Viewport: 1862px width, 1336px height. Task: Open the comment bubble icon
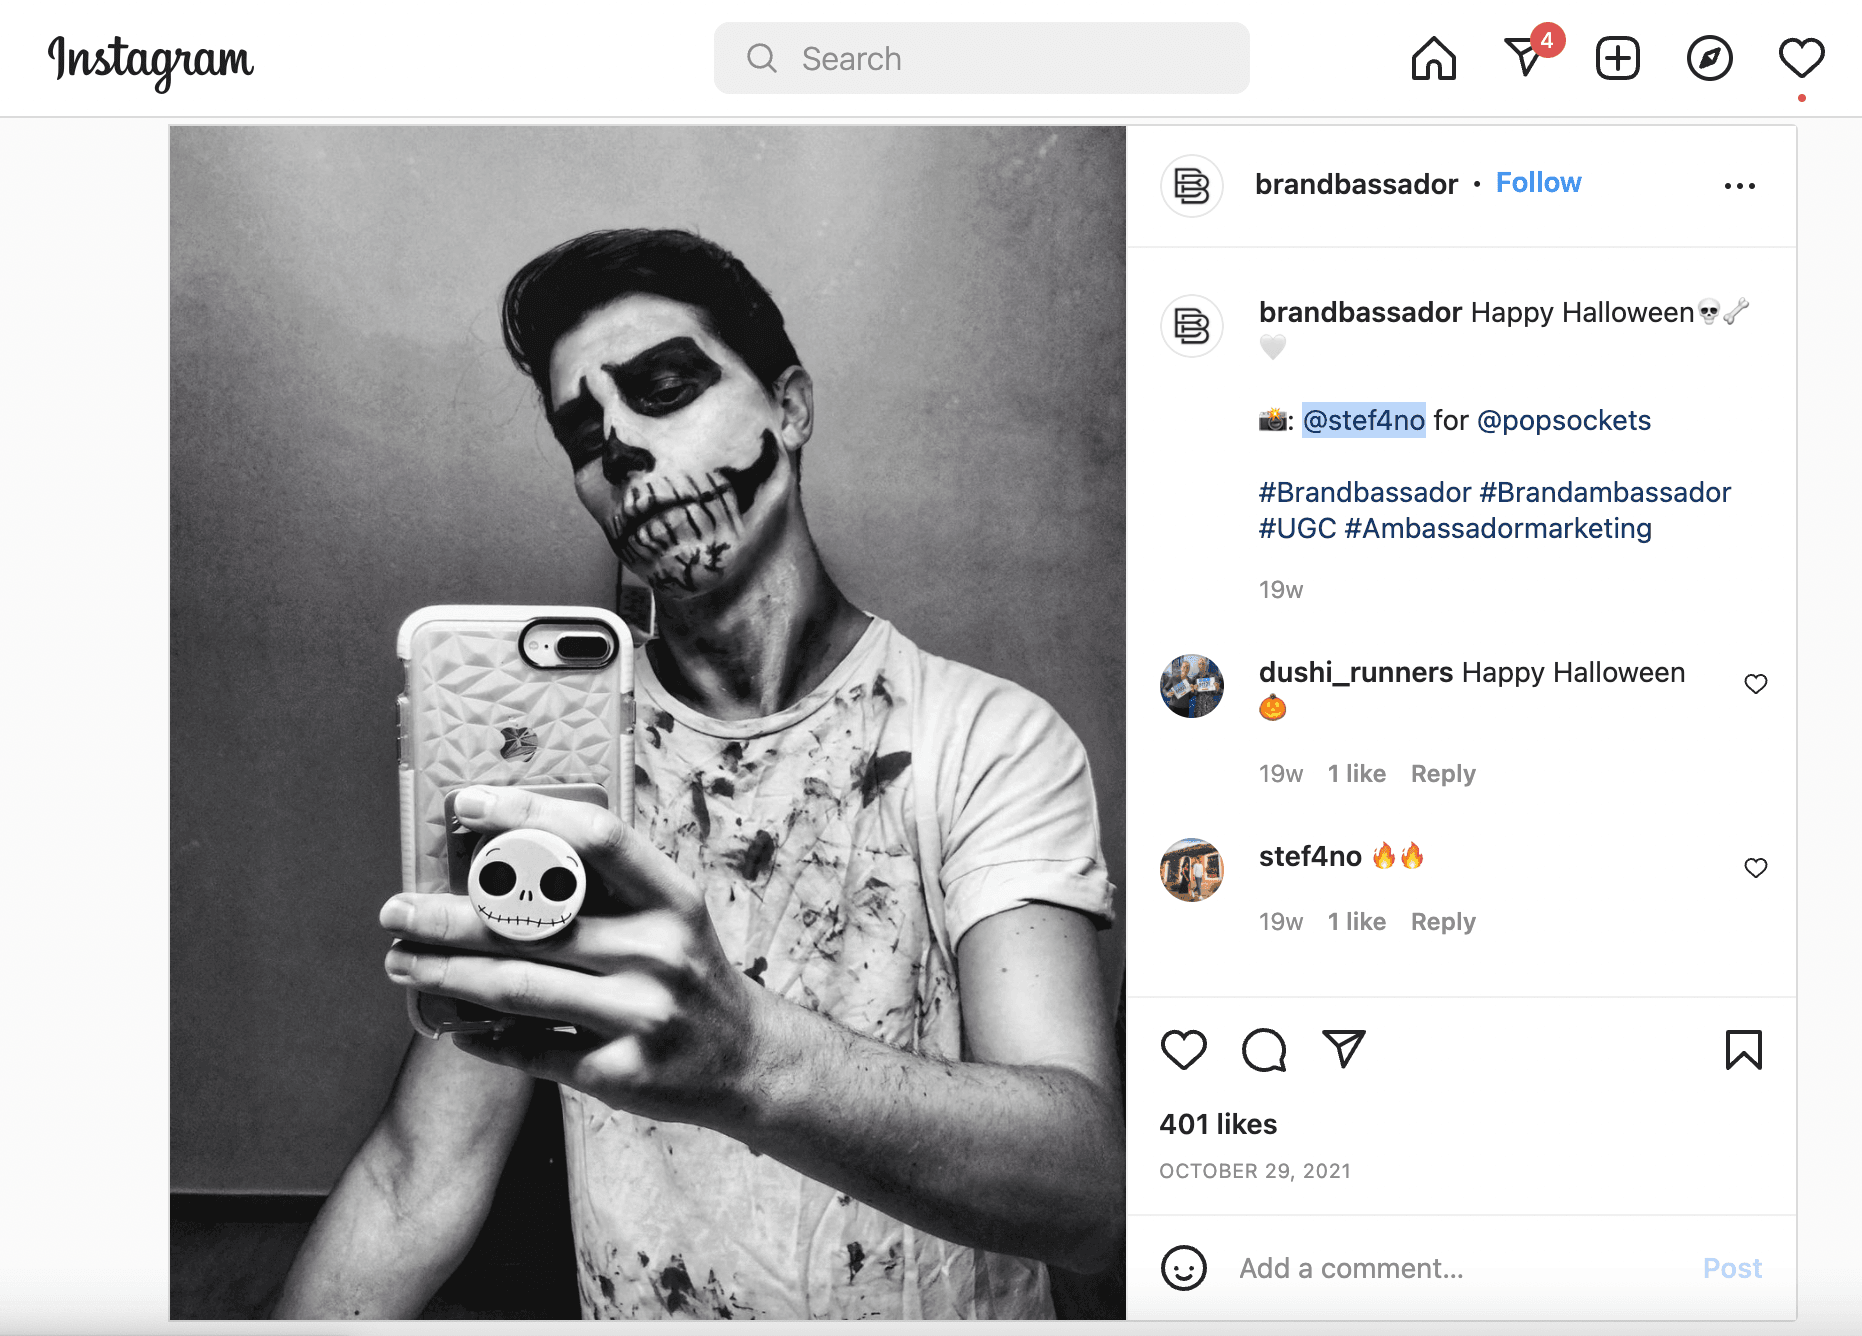1263,1051
